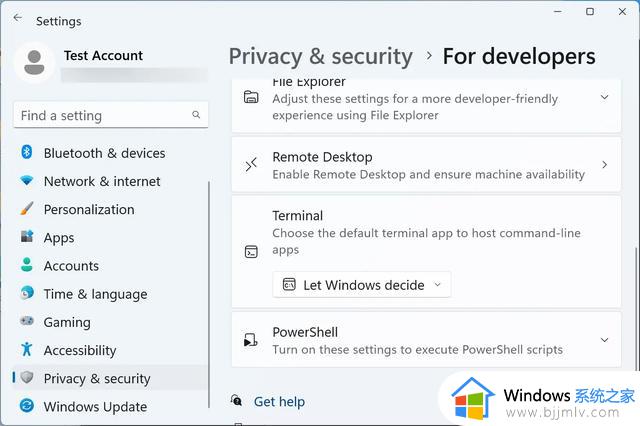Click the PowerShell script icon

(x=251, y=340)
